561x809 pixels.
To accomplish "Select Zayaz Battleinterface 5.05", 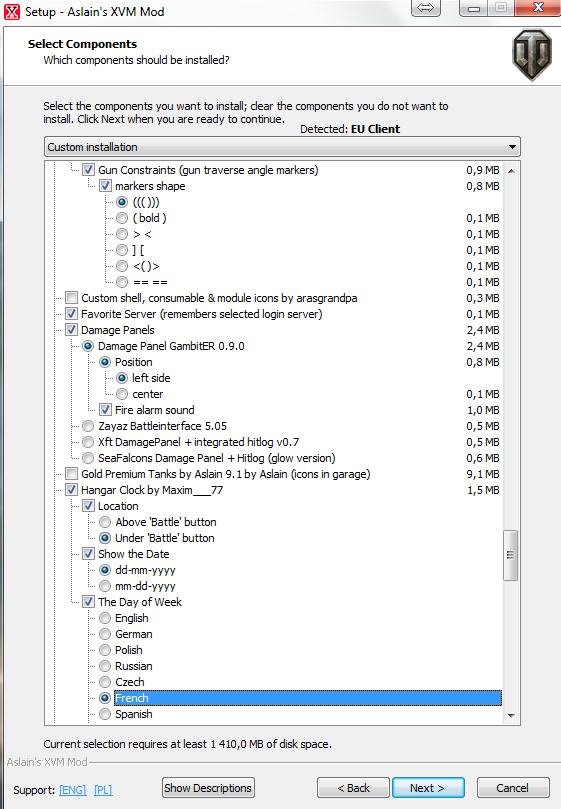I will coord(88,426).
